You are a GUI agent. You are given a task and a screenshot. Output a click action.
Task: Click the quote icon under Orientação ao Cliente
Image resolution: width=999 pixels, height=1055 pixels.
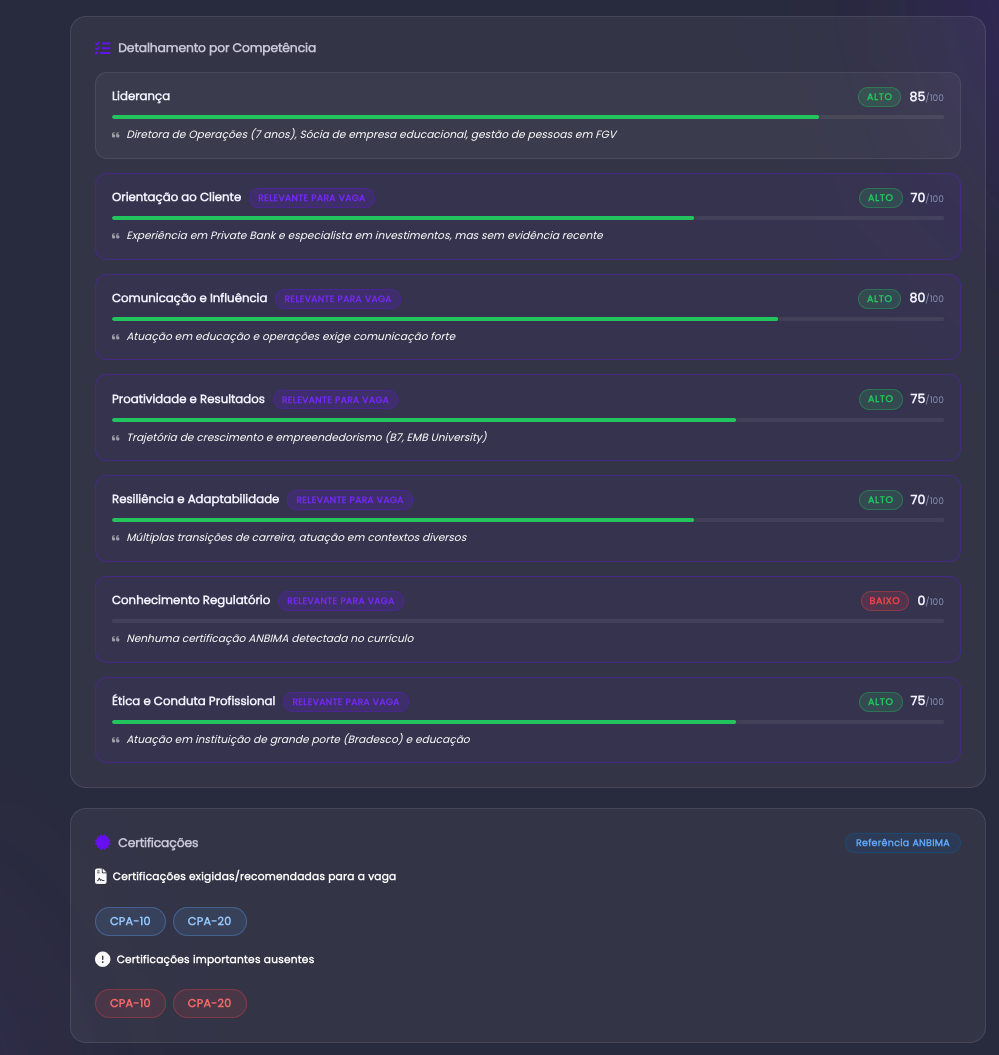pyautogui.click(x=116, y=235)
